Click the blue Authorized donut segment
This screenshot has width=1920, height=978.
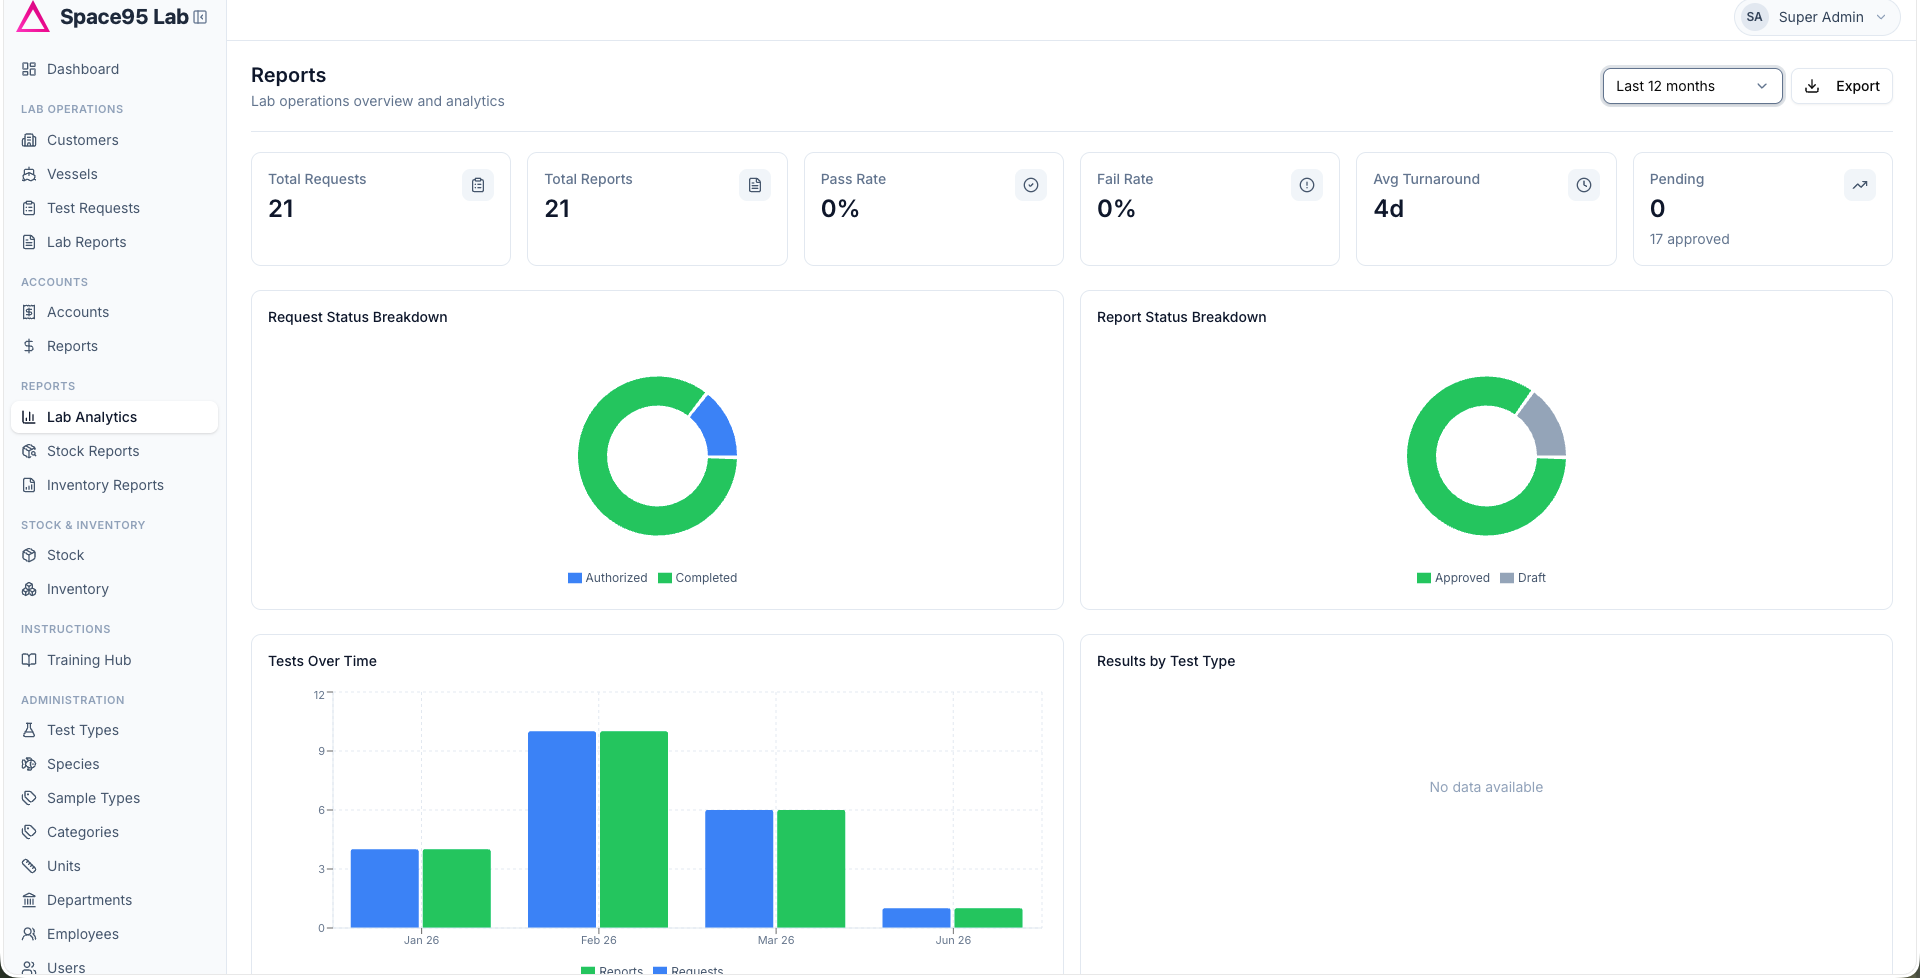click(718, 428)
